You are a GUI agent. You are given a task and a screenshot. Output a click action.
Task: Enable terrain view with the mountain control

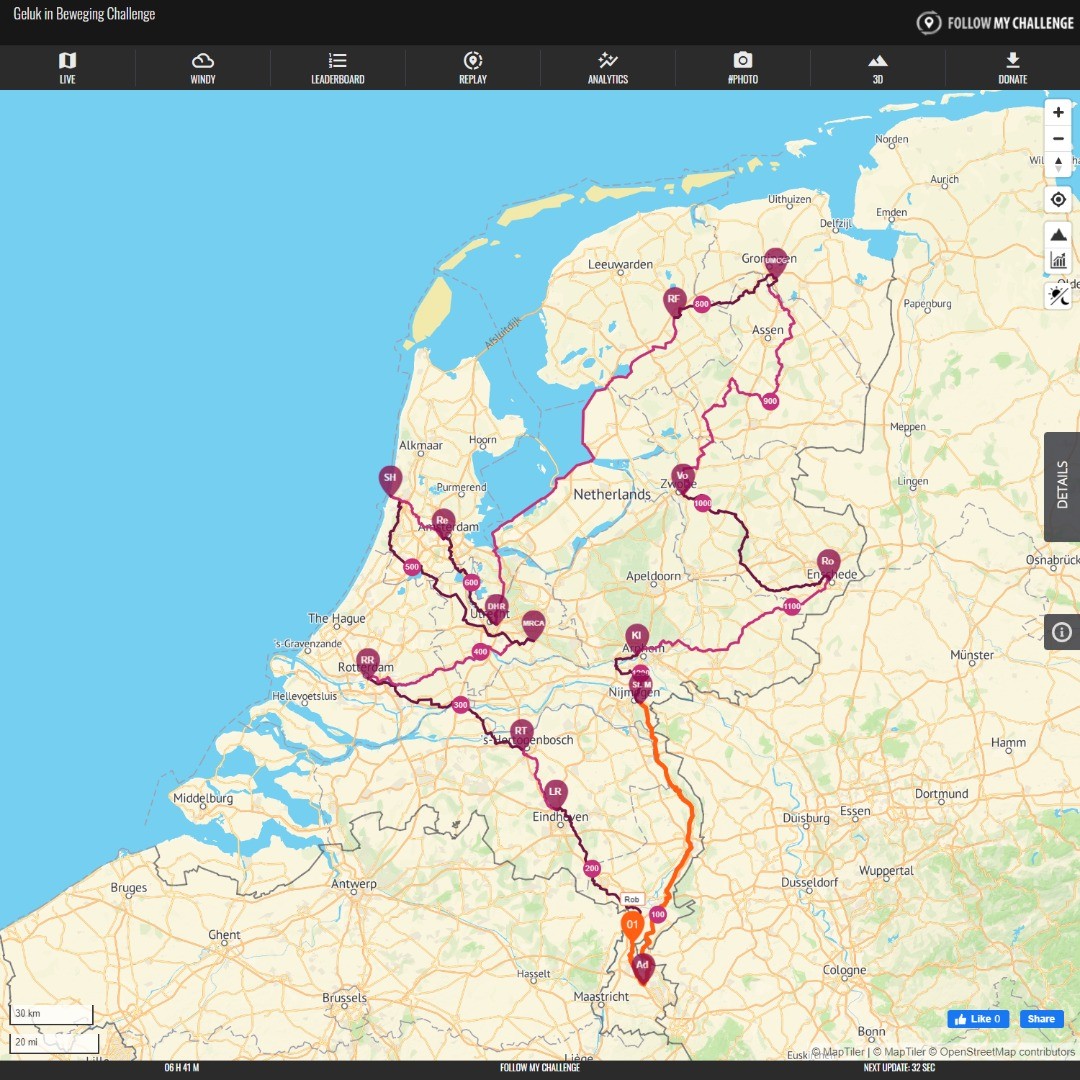coord(1058,232)
